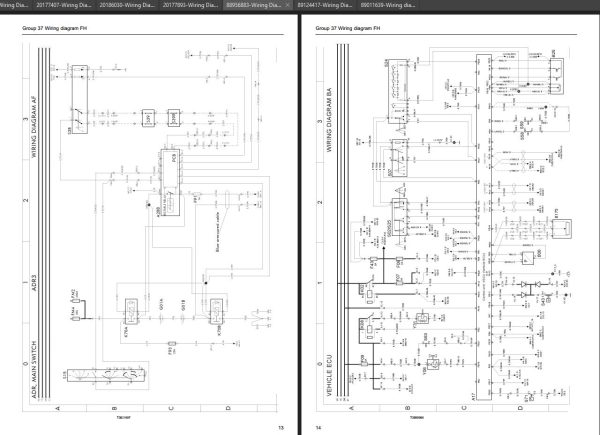Click the 'ADR, MAIN SWITCH' label
600x435 pixels.
coord(34,370)
